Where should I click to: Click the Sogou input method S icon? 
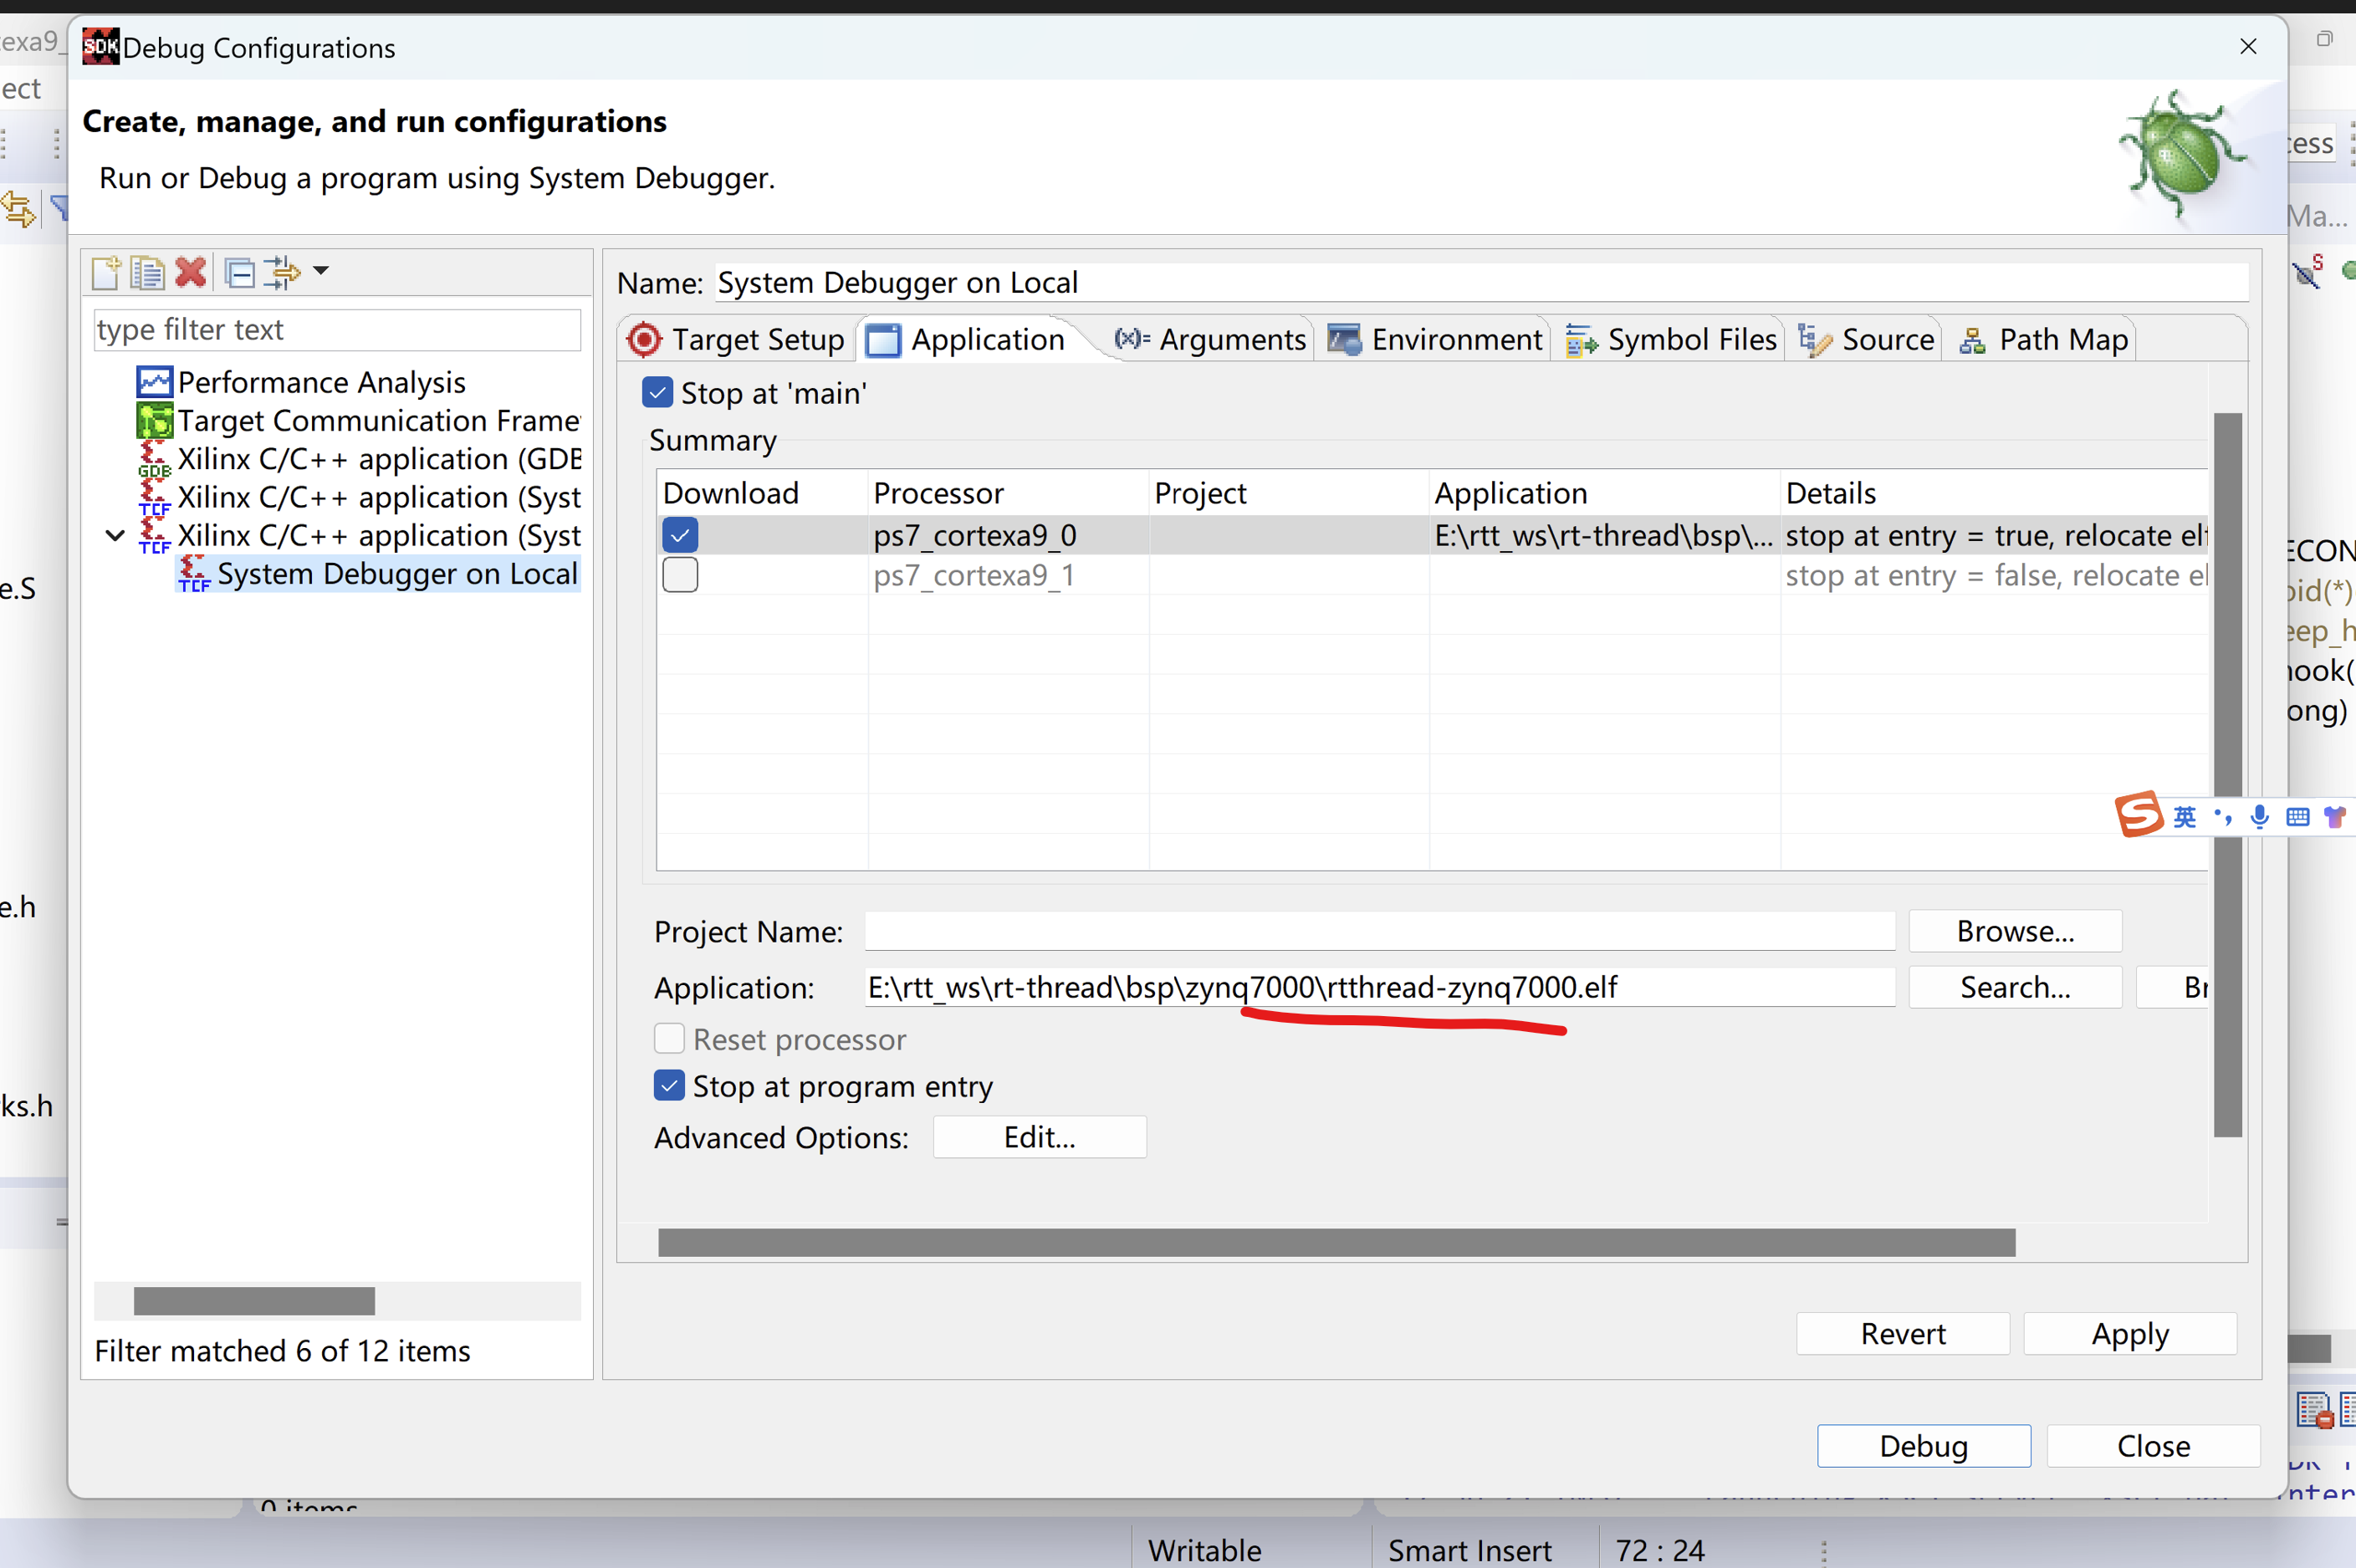[x=2138, y=814]
